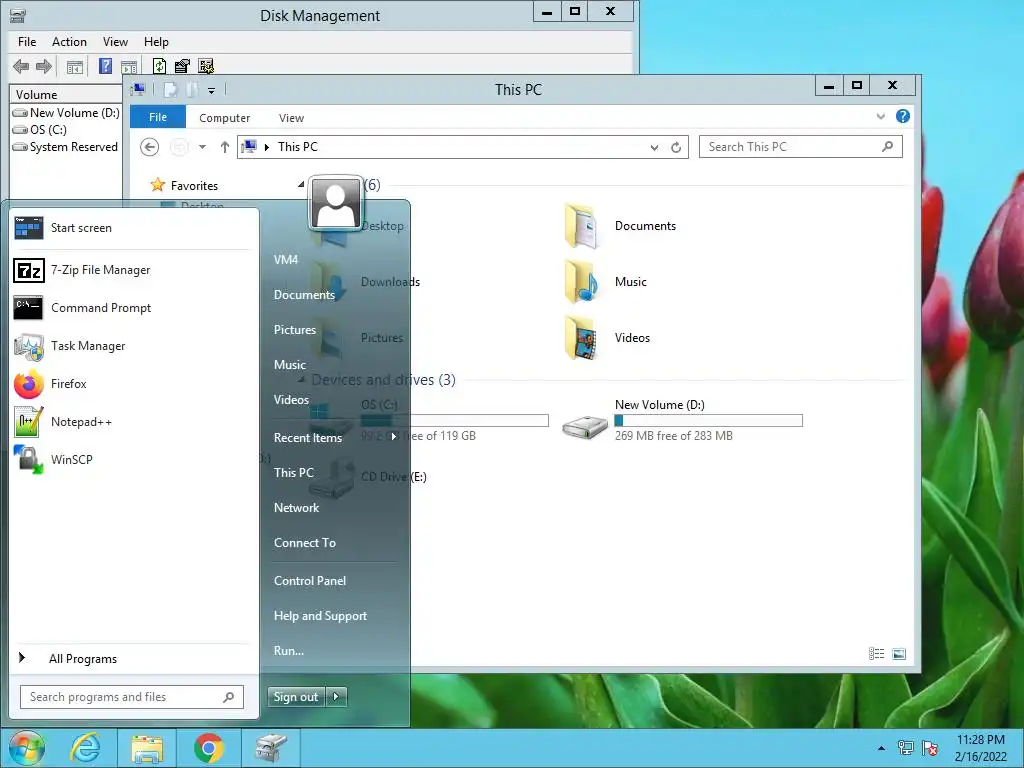This screenshot has height=768, width=1024.
Task: Collapse the Folders (6) group
Action: click(x=301, y=185)
